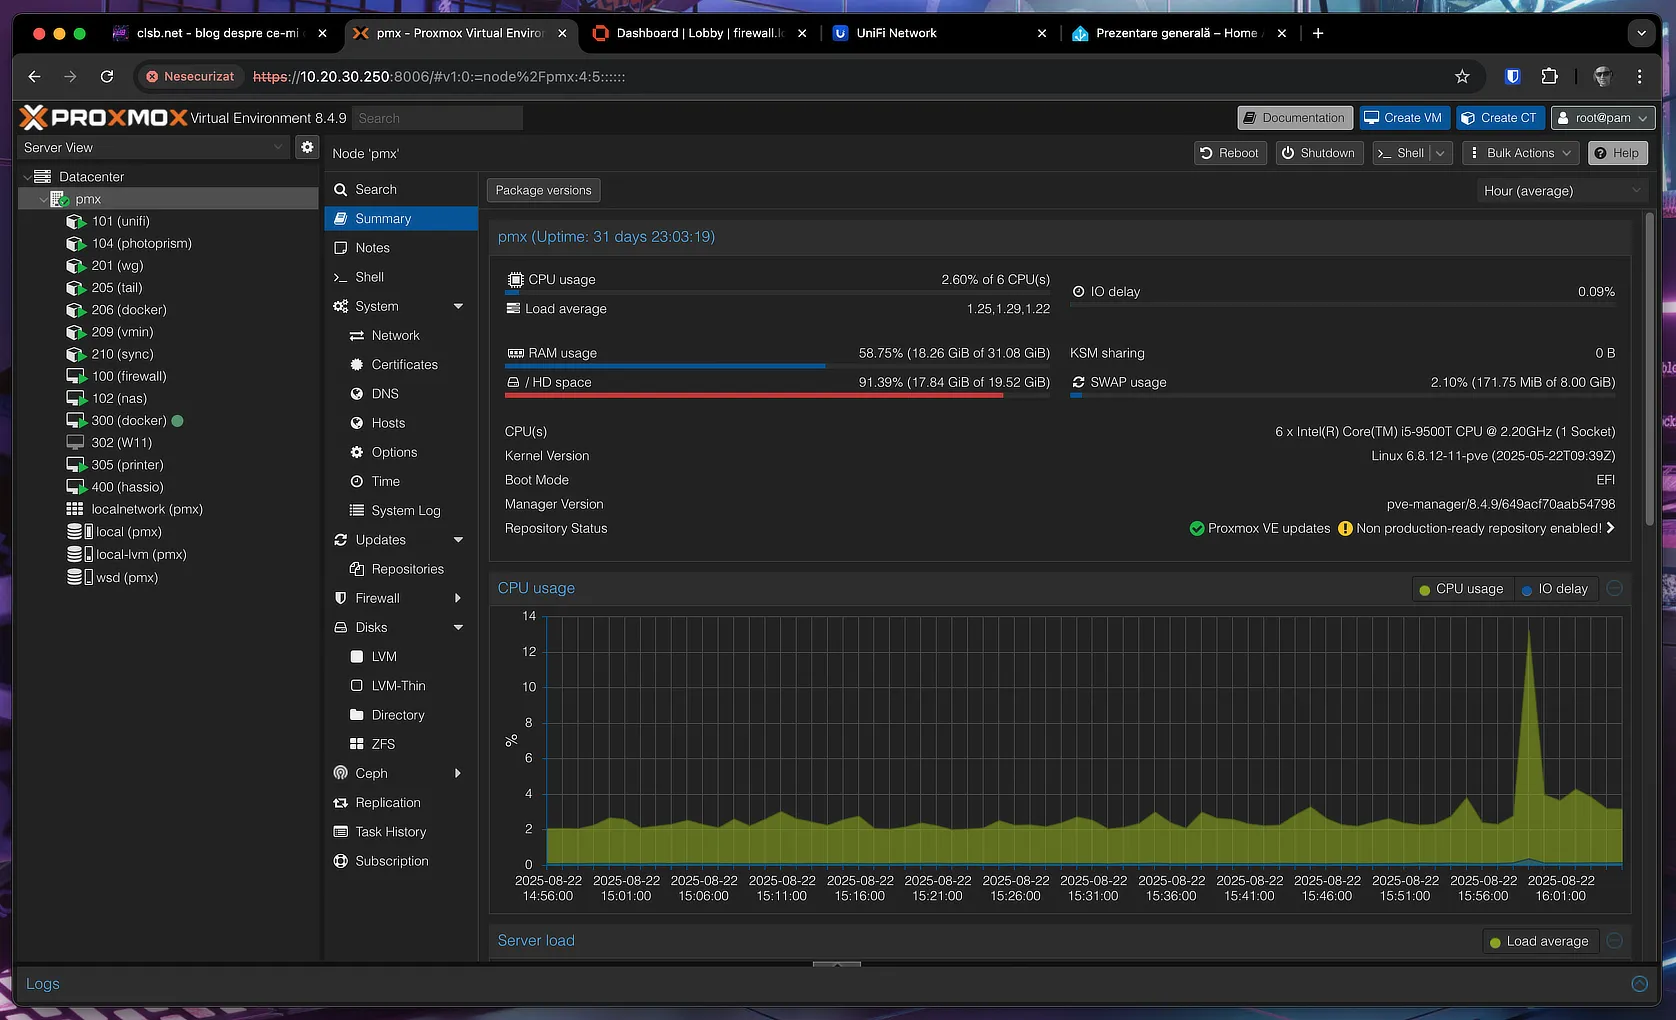Click the wsd (pmx) storage icon
1676x1020 pixels.
point(75,577)
